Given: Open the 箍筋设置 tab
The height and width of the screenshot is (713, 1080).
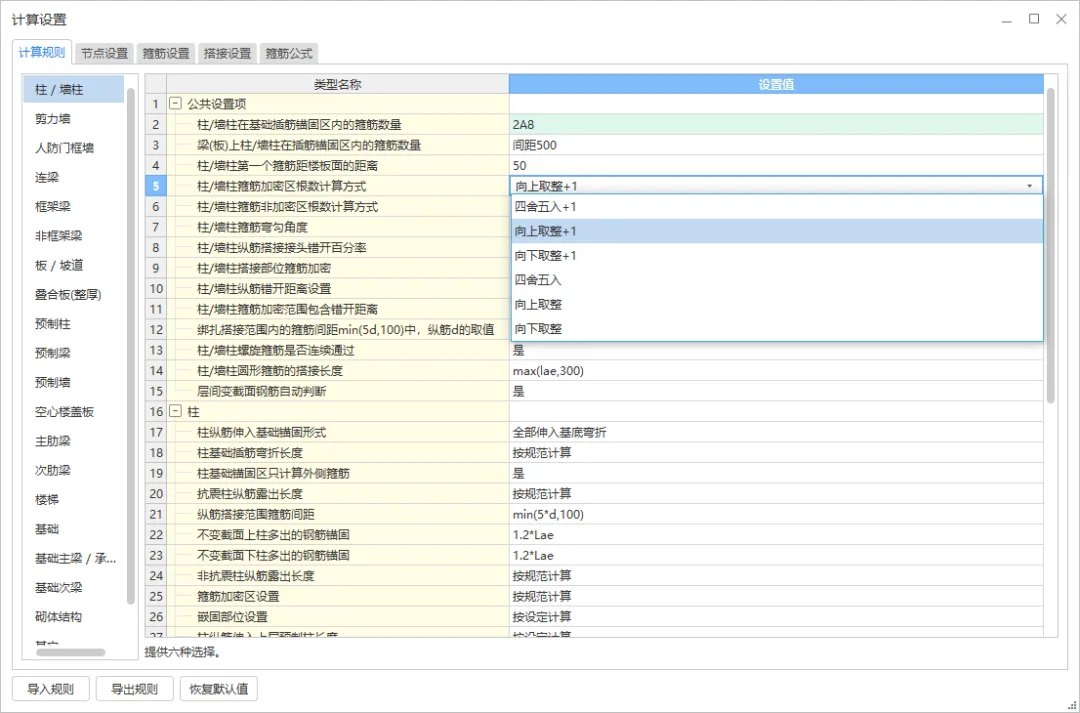Looking at the screenshot, I should pos(166,54).
